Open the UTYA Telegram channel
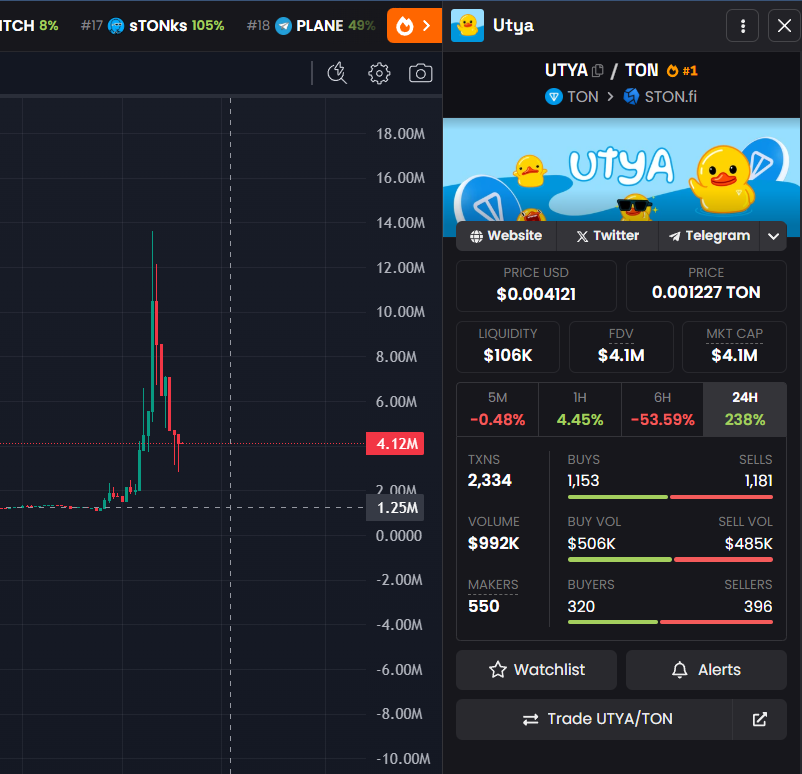 point(709,236)
